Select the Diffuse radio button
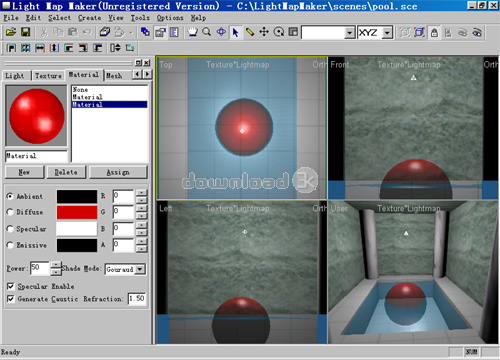500x360 pixels. tap(10, 212)
